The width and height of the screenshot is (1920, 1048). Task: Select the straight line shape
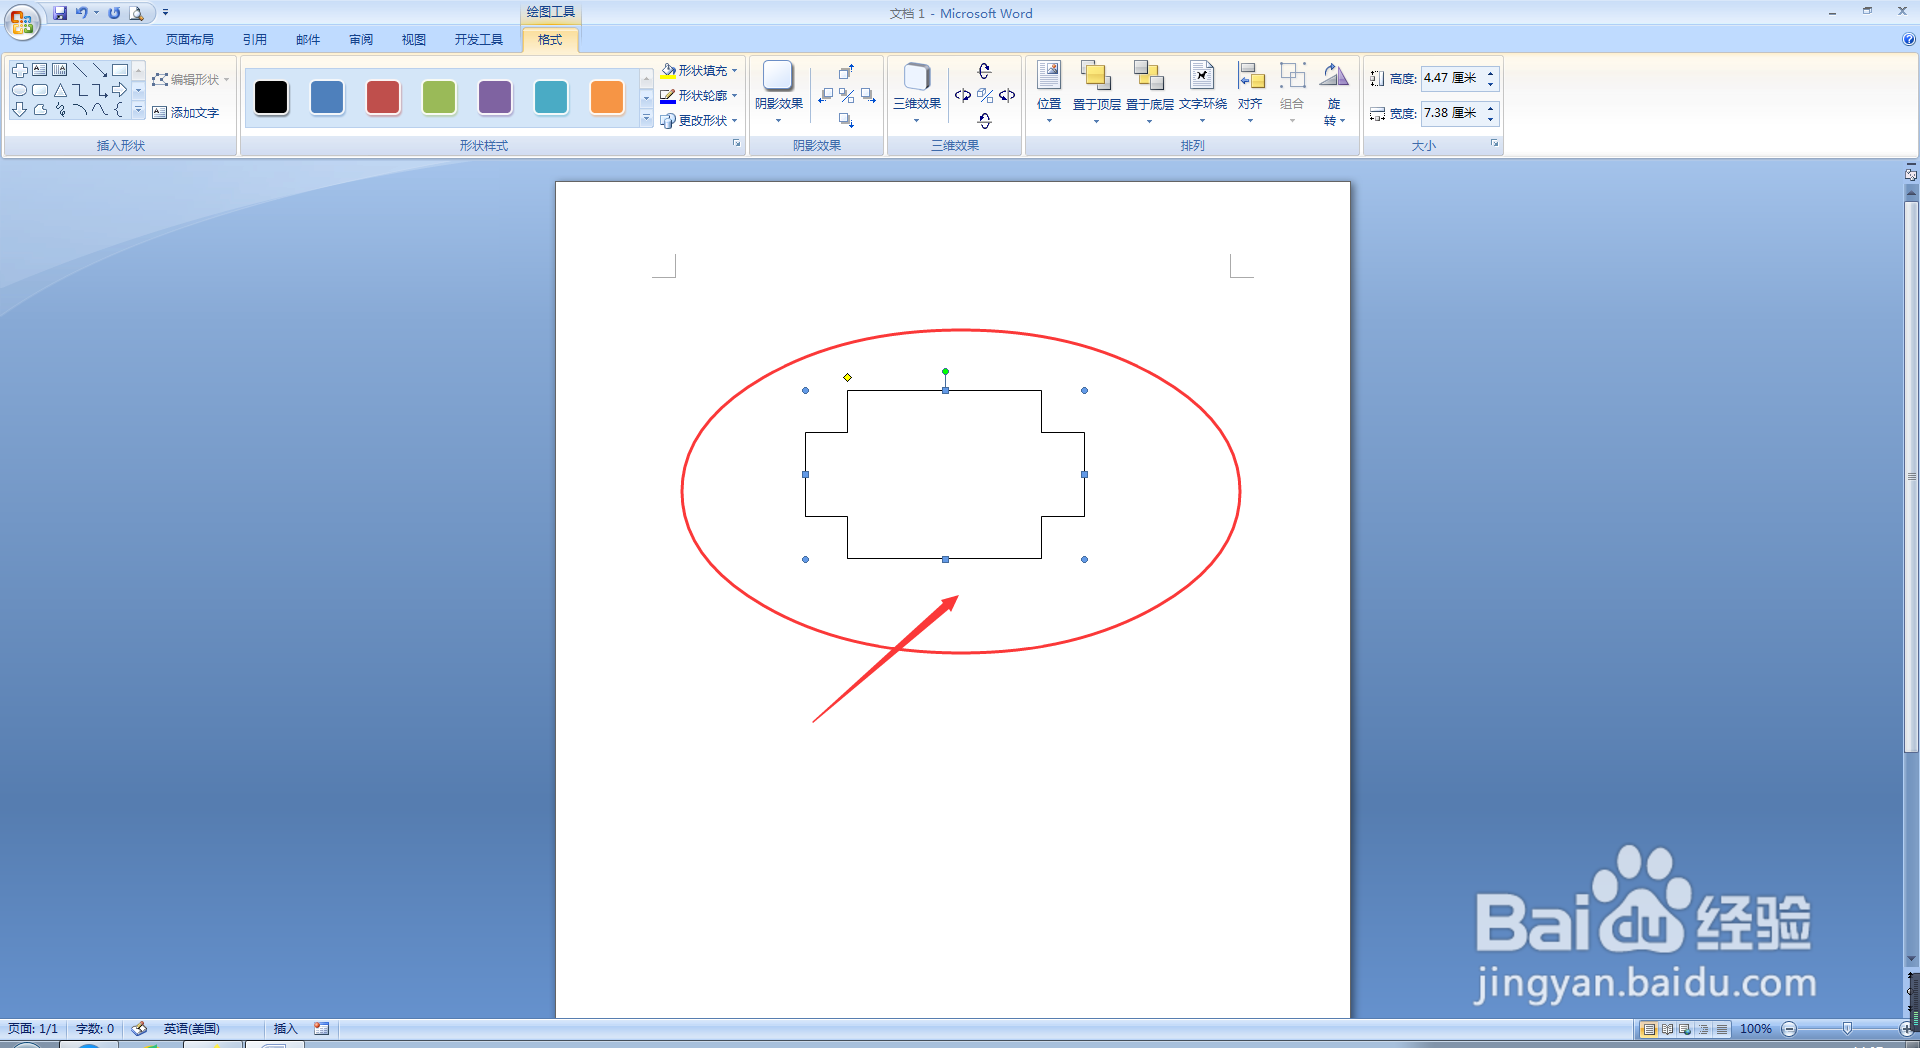click(80, 70)
